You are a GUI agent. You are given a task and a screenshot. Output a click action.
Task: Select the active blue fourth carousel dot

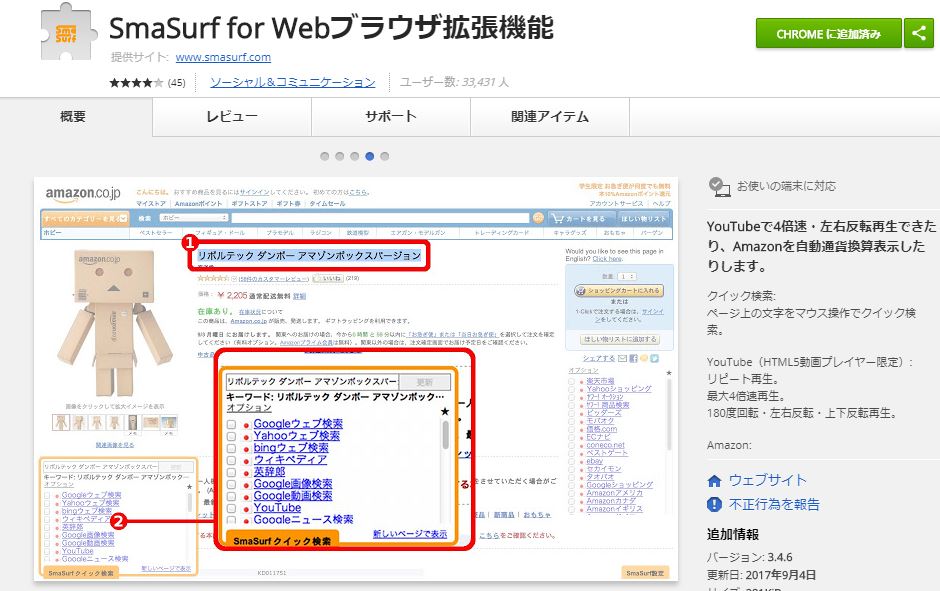click(x=370, y=156)
